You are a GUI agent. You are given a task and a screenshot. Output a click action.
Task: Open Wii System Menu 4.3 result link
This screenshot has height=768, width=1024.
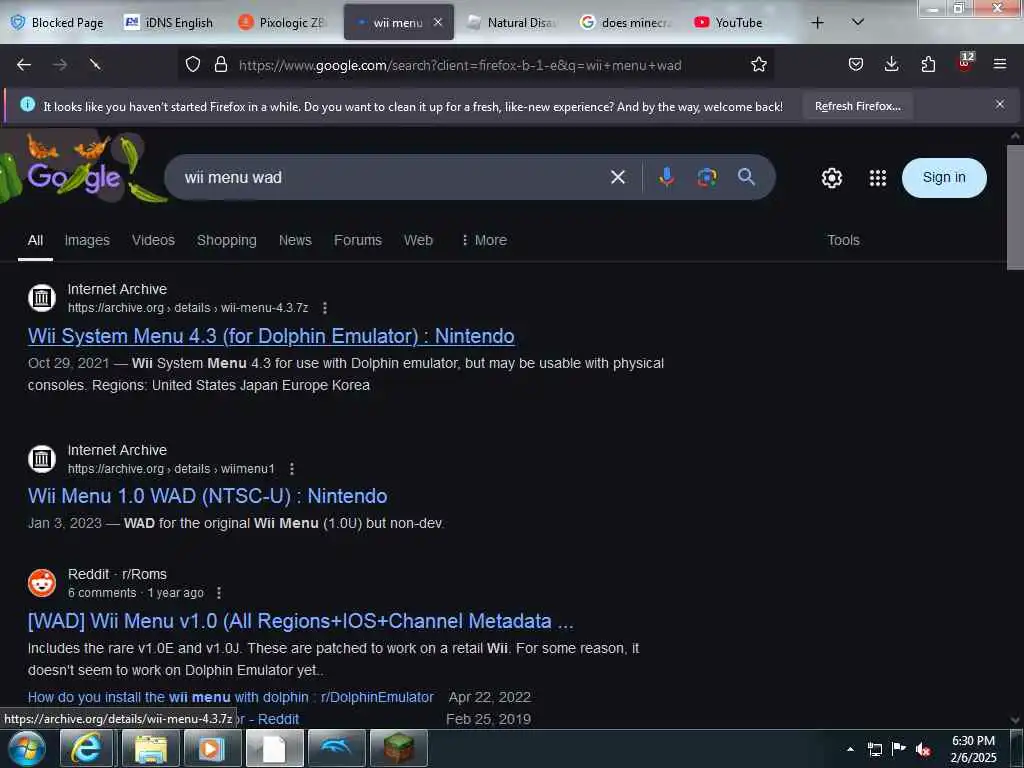click(x=271, y=336)
